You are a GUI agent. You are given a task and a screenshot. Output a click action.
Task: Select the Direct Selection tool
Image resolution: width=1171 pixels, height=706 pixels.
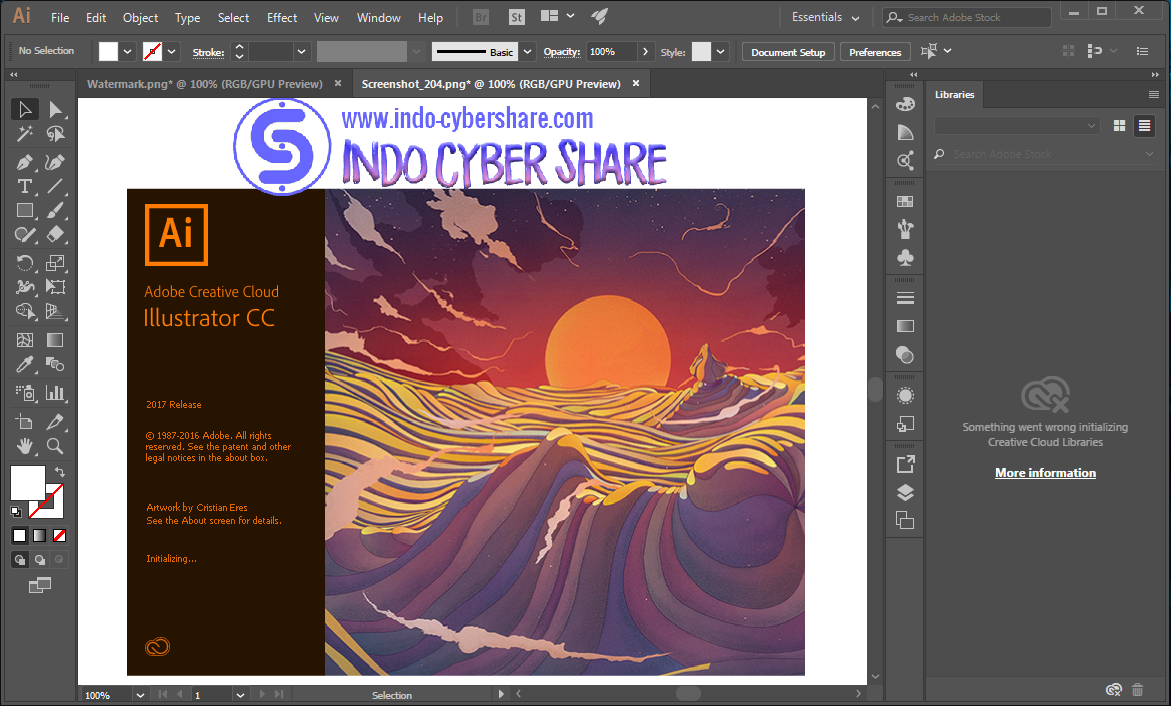(x=55, y=109)
